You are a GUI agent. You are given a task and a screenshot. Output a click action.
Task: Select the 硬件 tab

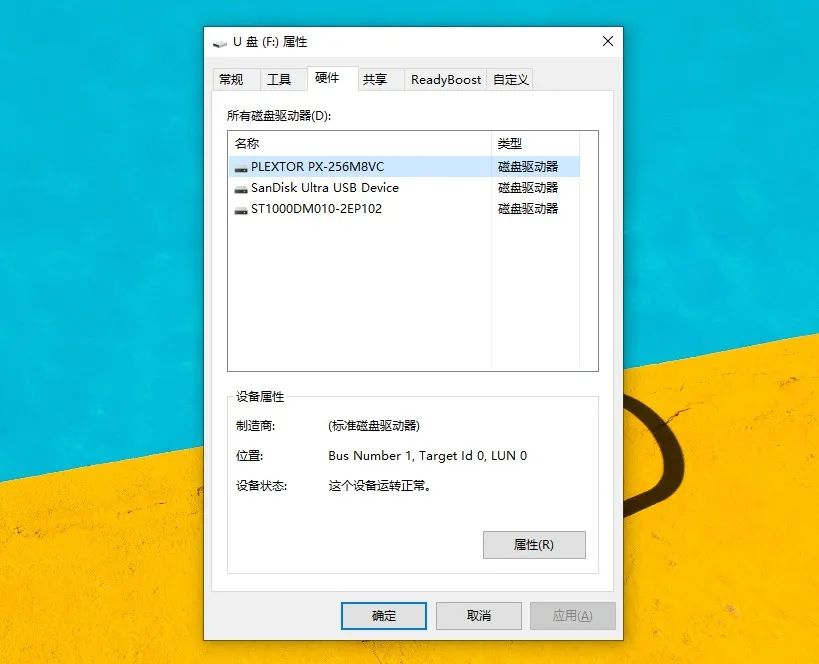point(327,78)
